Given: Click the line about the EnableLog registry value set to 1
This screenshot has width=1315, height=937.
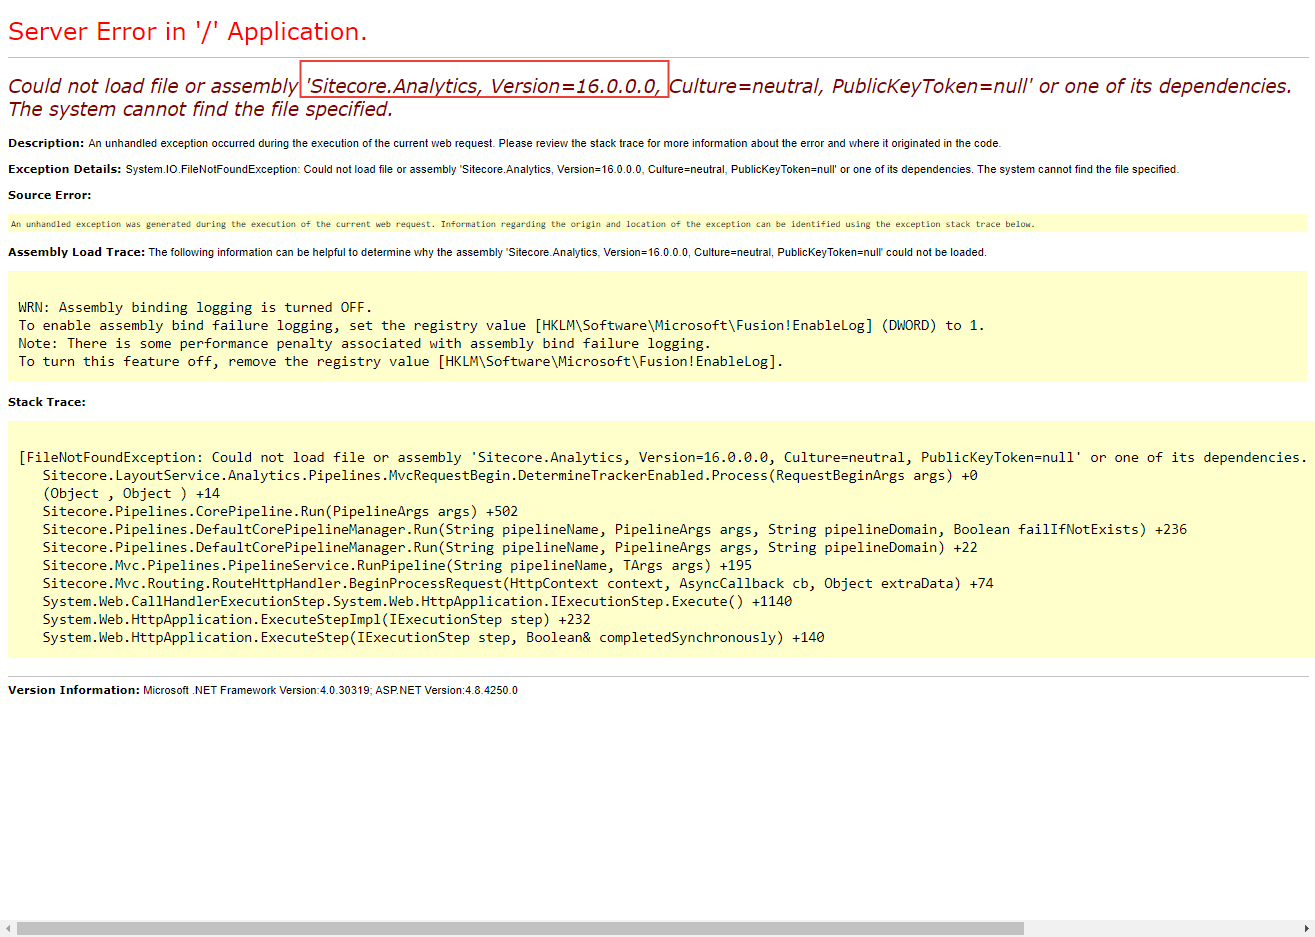Looking at the screenshot, I should click(501, 325).
